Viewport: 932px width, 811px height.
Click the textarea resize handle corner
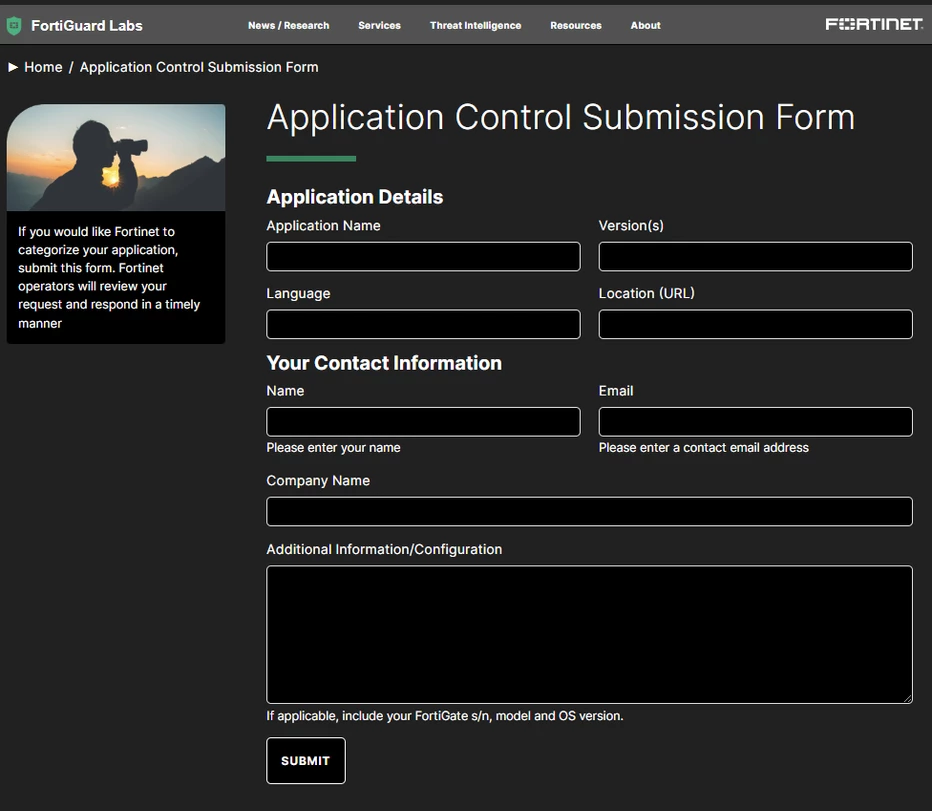coord(908,699)
